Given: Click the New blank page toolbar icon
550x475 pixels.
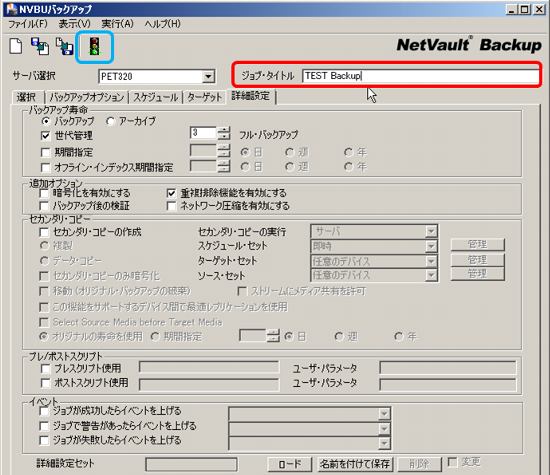Looking at the screenshot, I should [16, 47].
